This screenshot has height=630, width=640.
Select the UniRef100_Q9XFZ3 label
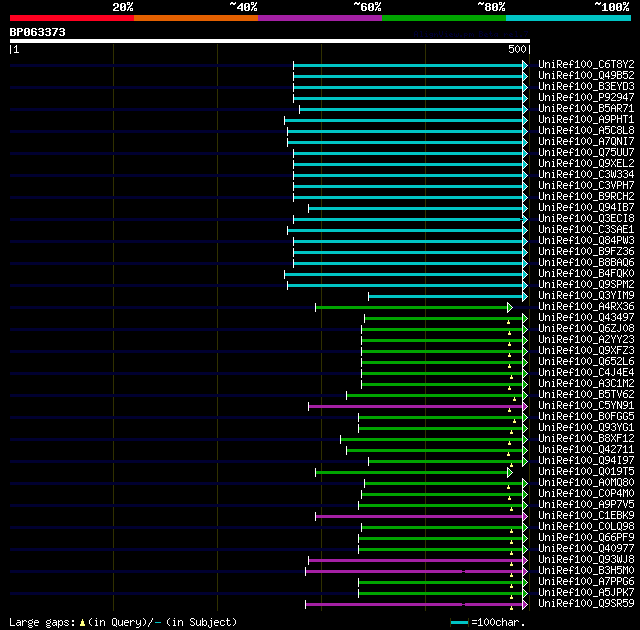[x=586, y=351]
